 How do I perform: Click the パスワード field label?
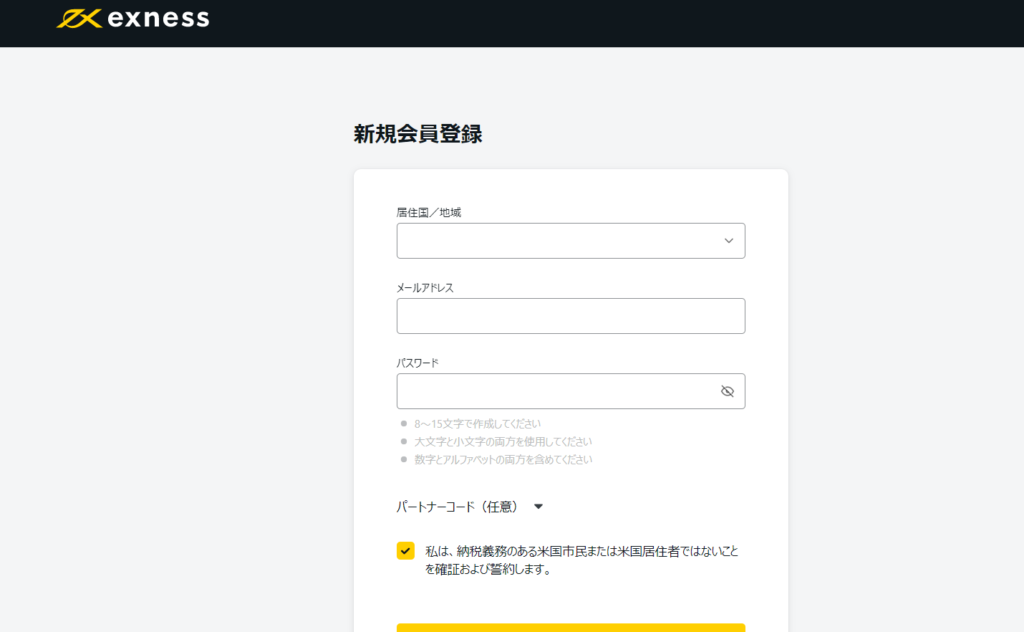[x=418, y=362]
